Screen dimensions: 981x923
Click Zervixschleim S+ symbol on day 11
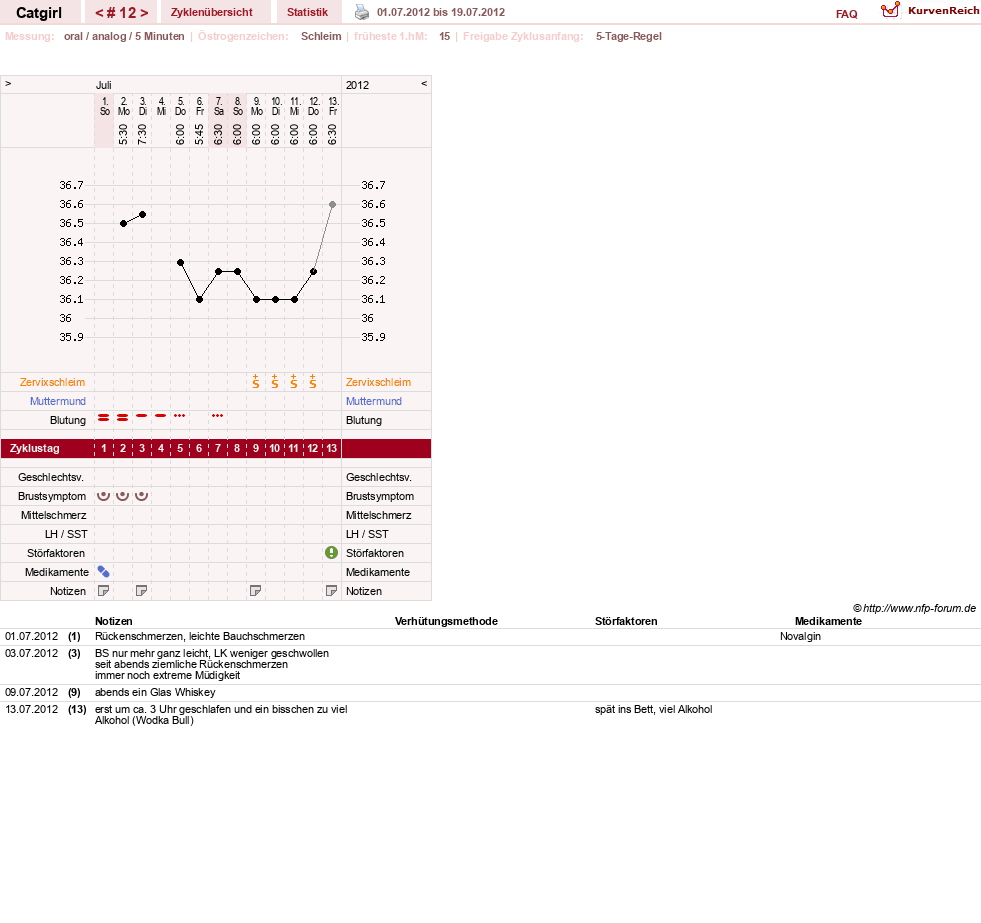[293, 382]
